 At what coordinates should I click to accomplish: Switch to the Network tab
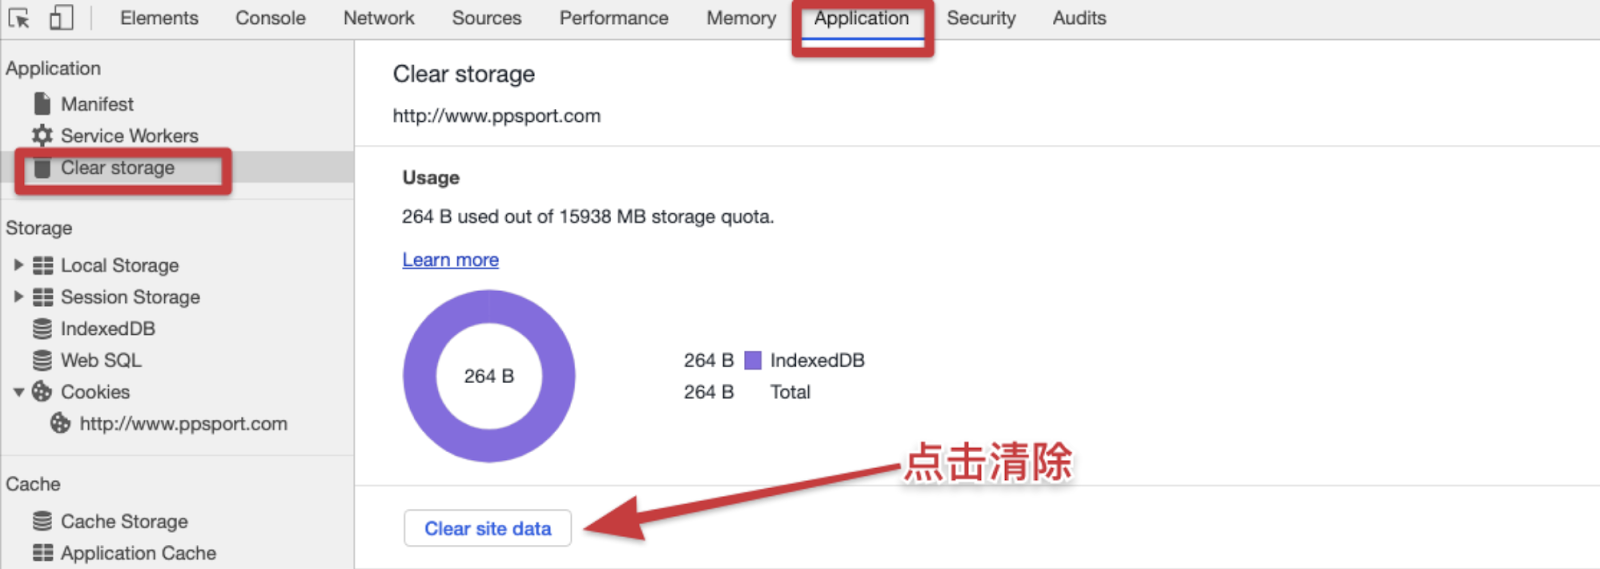[378, 18]
